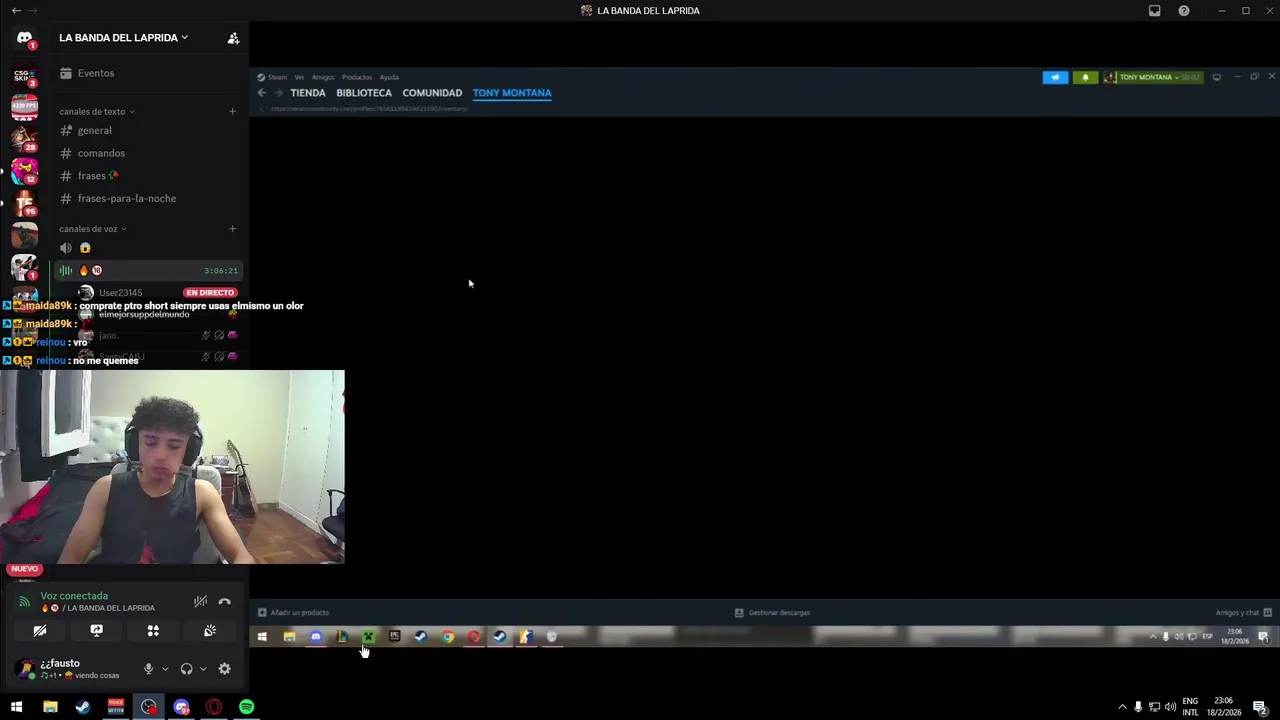Open the frases-para-la-noche channel
Screen dimensions: 1280x720
click(147, 198)
